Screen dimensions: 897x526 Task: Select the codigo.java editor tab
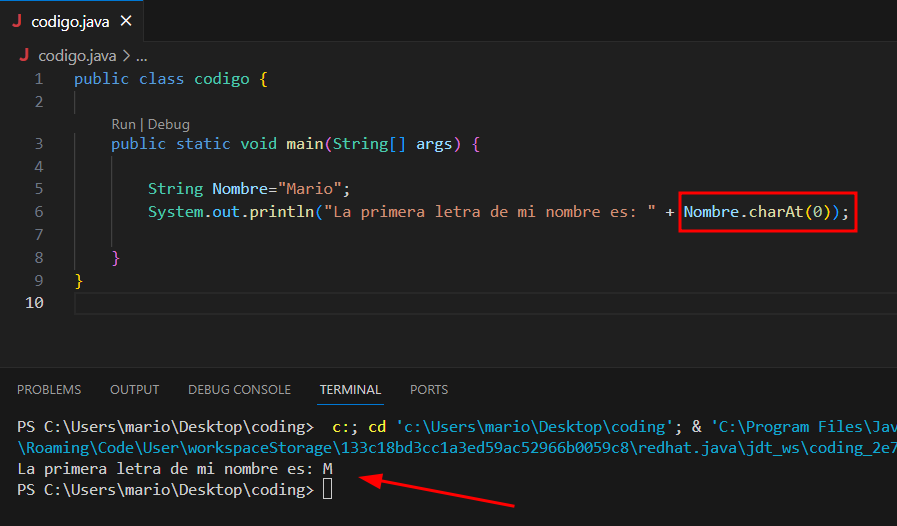click(72, 21)
